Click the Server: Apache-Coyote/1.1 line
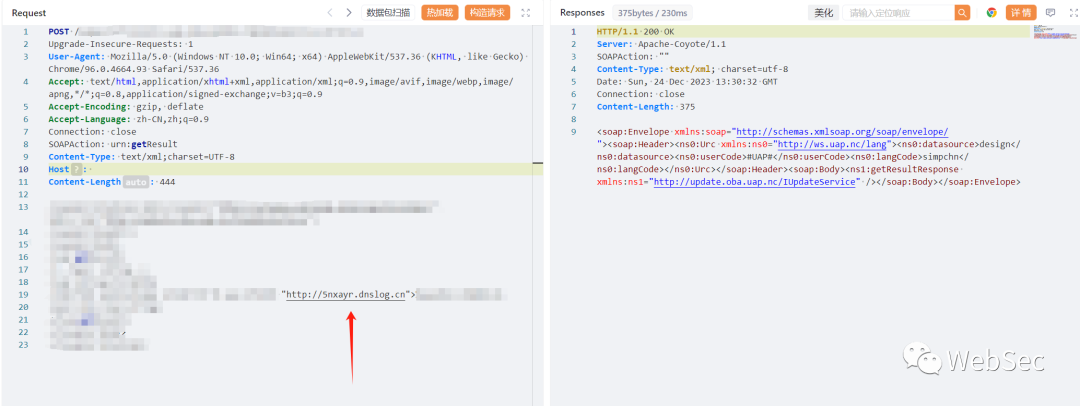Viewport: 1080px width, 406px height. click(x=661, y=44)
